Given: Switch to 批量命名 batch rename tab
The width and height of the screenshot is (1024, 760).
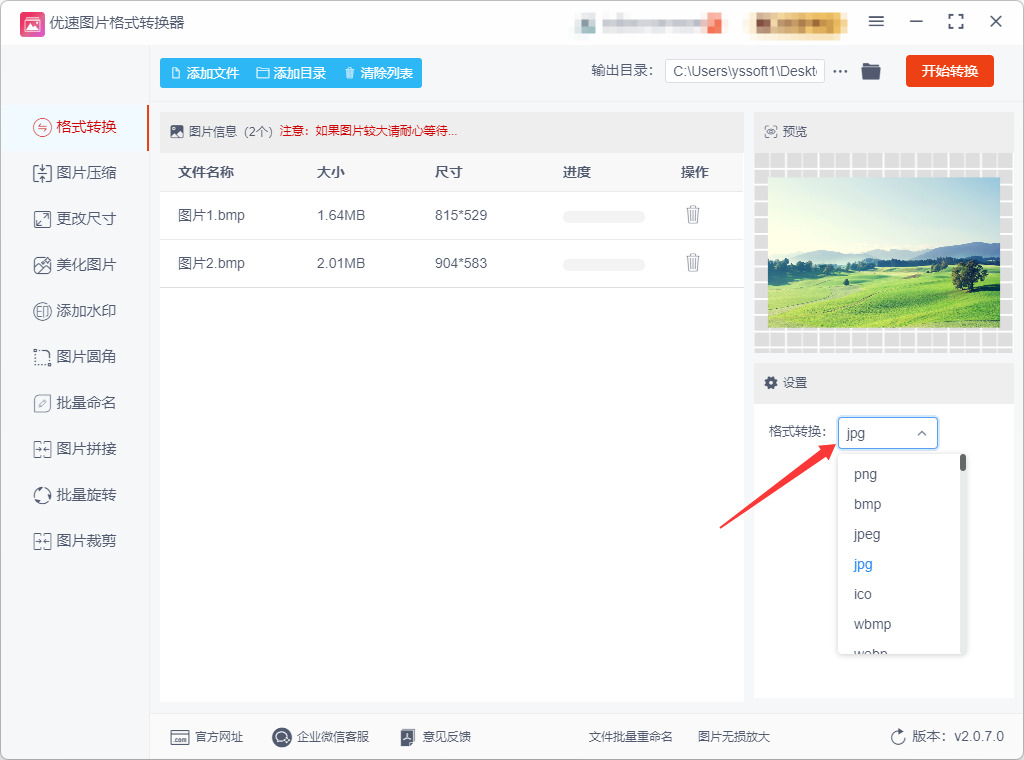Looking at the screenshot, I should 74,403.
